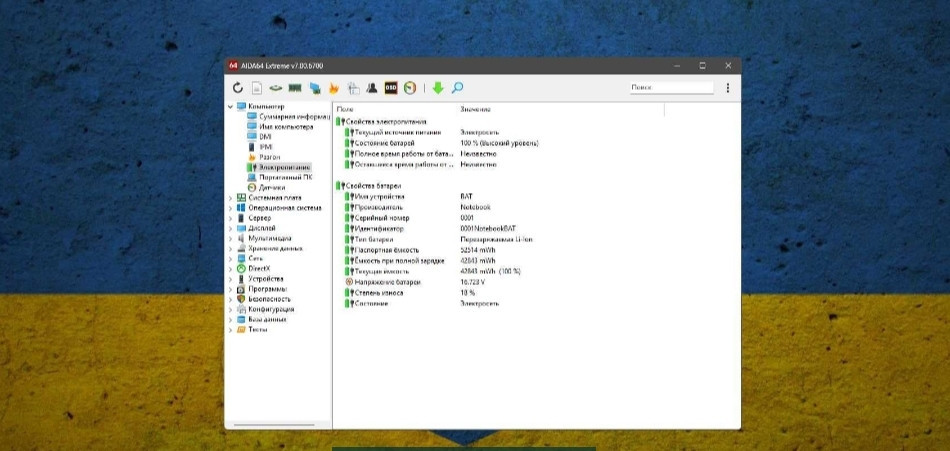Open the user silhouette toolbar icon
Screen dimensions: 950x451
click(x=372, y=88)
